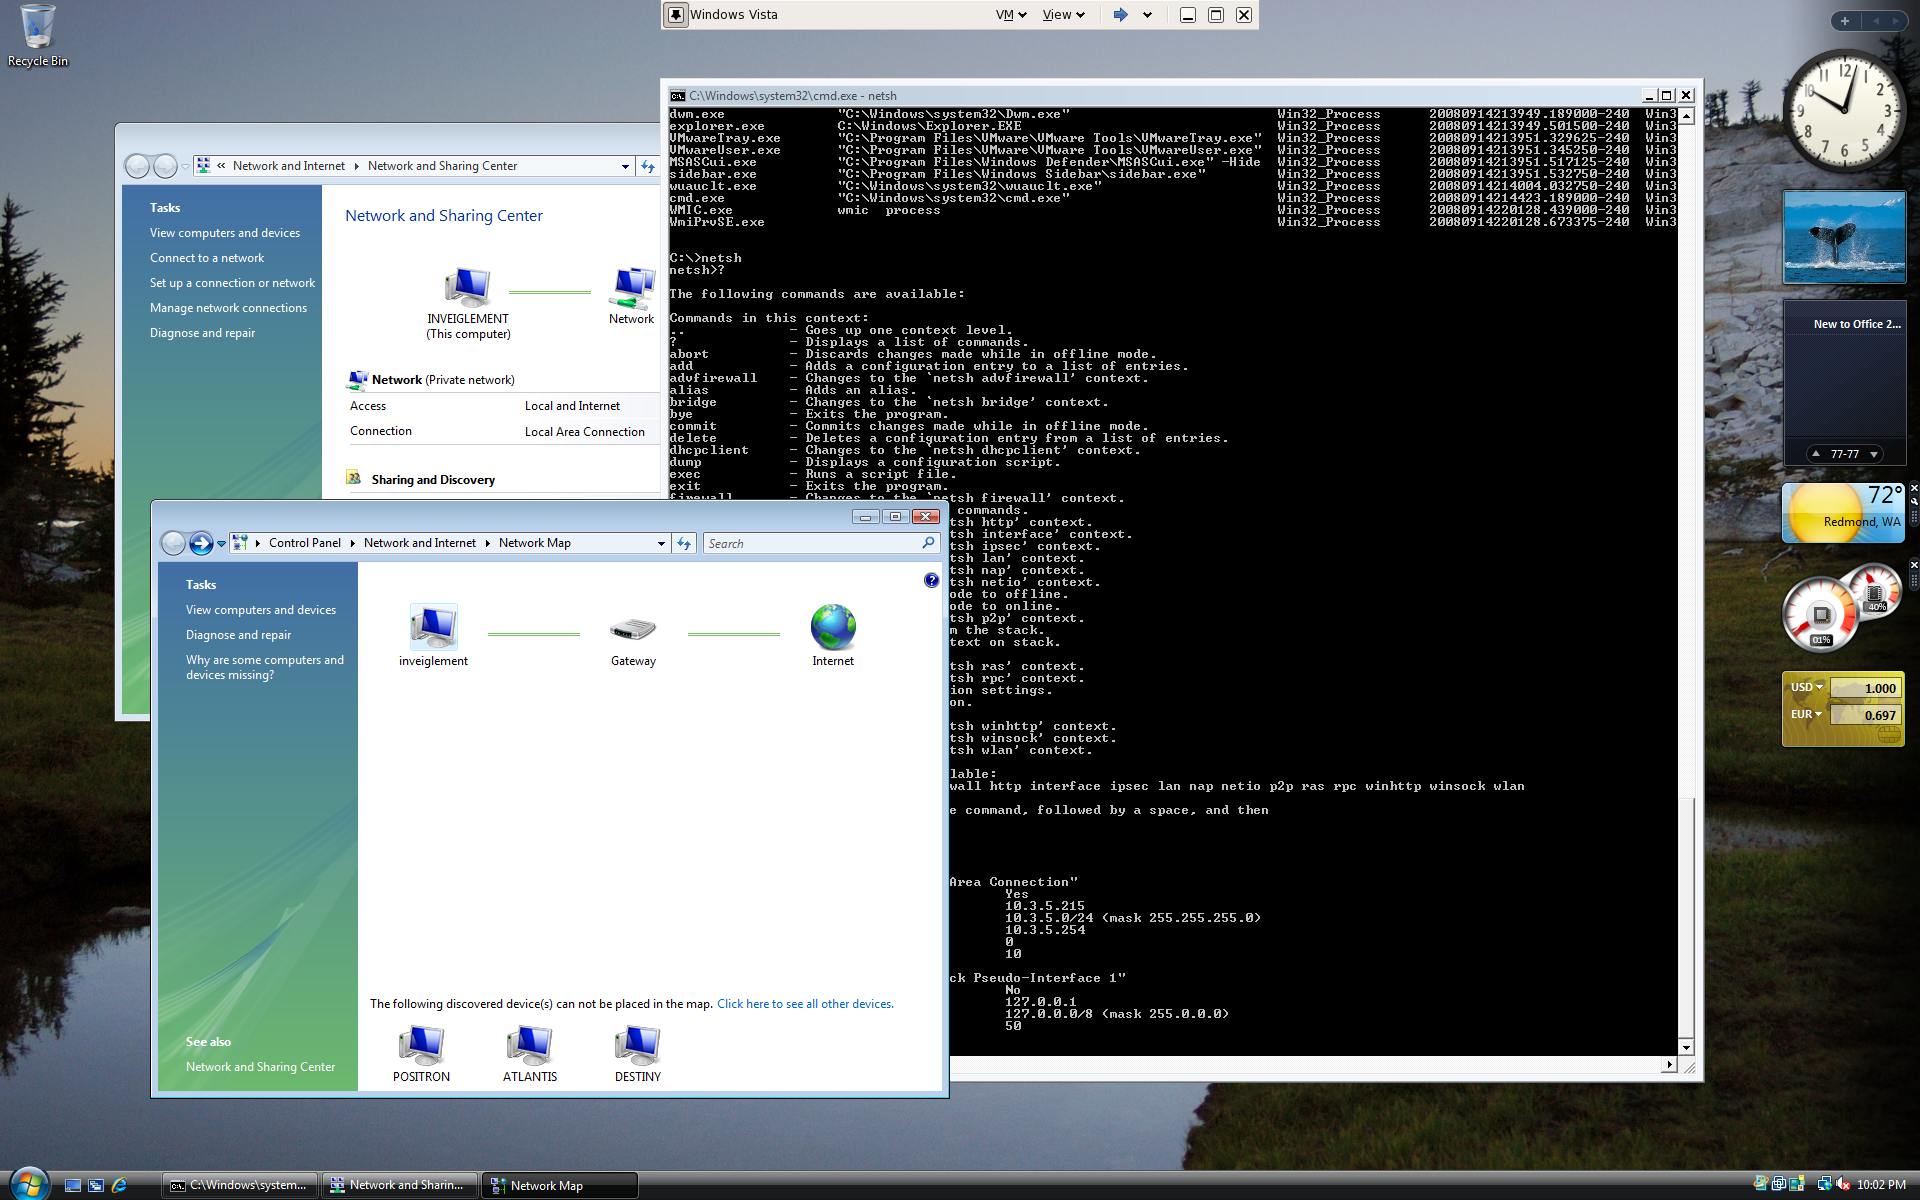Add a gadget with the sidebar plus button

1845,21
